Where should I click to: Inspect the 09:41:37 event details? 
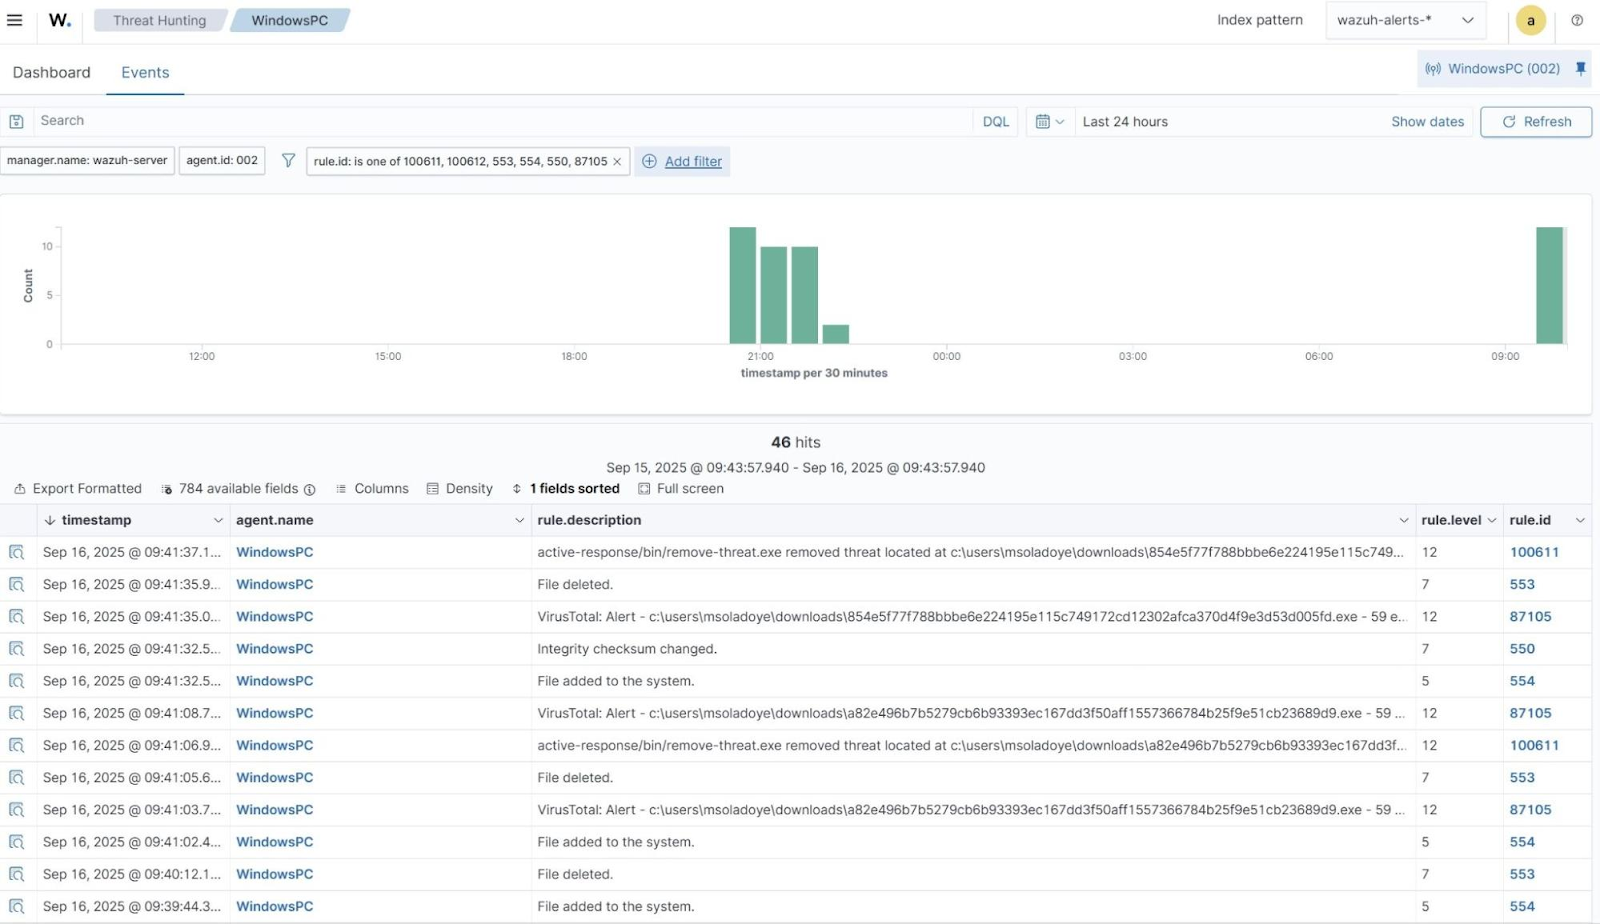(x=16, y=552)
